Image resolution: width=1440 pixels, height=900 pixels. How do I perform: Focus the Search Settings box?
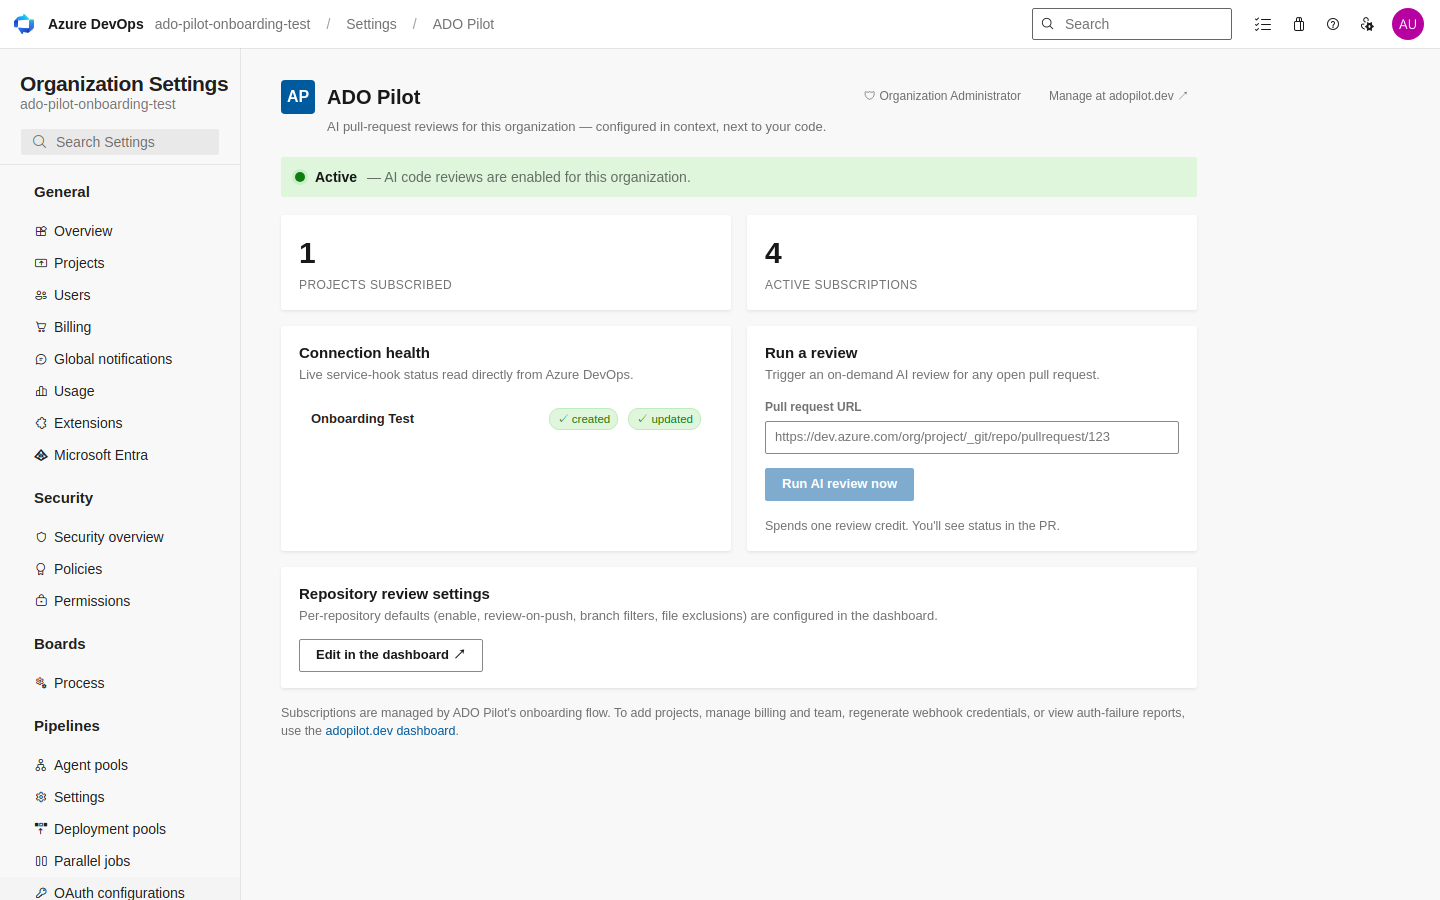pos(120,142)
